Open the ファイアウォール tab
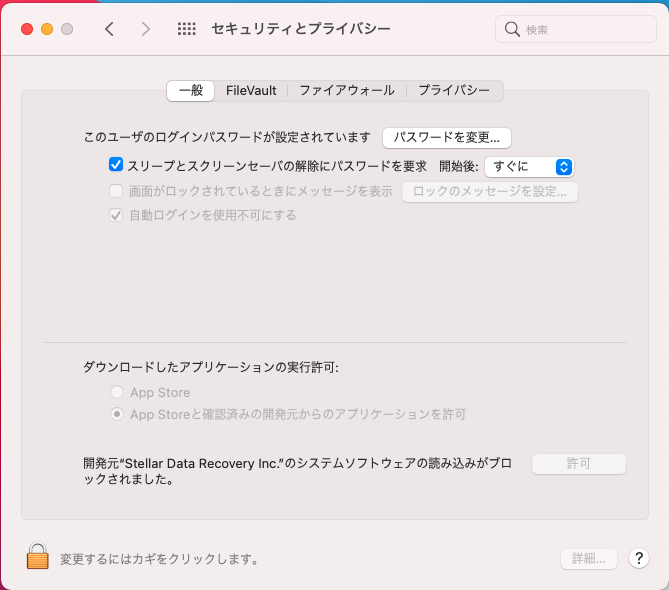The height and width of the screenshot is (590, 669). point(346,90)
